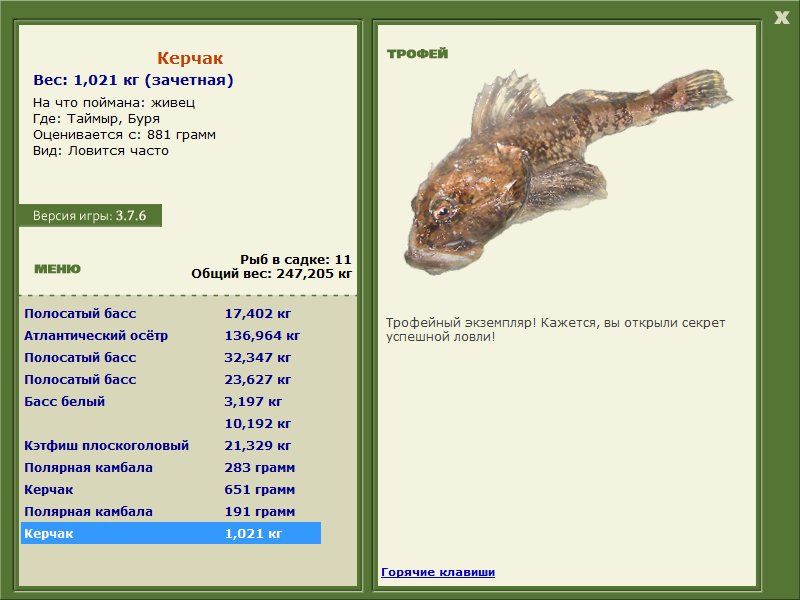Open the Горячие клавиши link
The width and height of the screenshot is (800, 600).
pyautogui.click(x=438, y=572)
